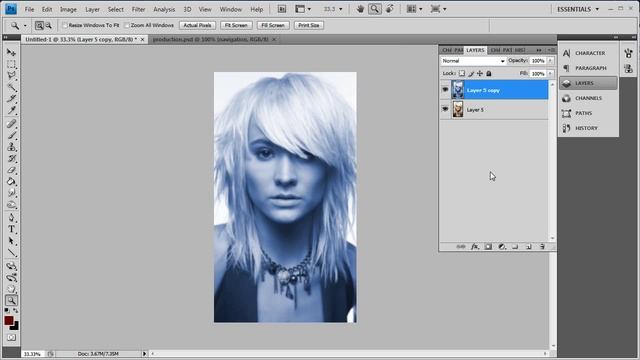Click Create new layer icon

(x=529, y=247)
